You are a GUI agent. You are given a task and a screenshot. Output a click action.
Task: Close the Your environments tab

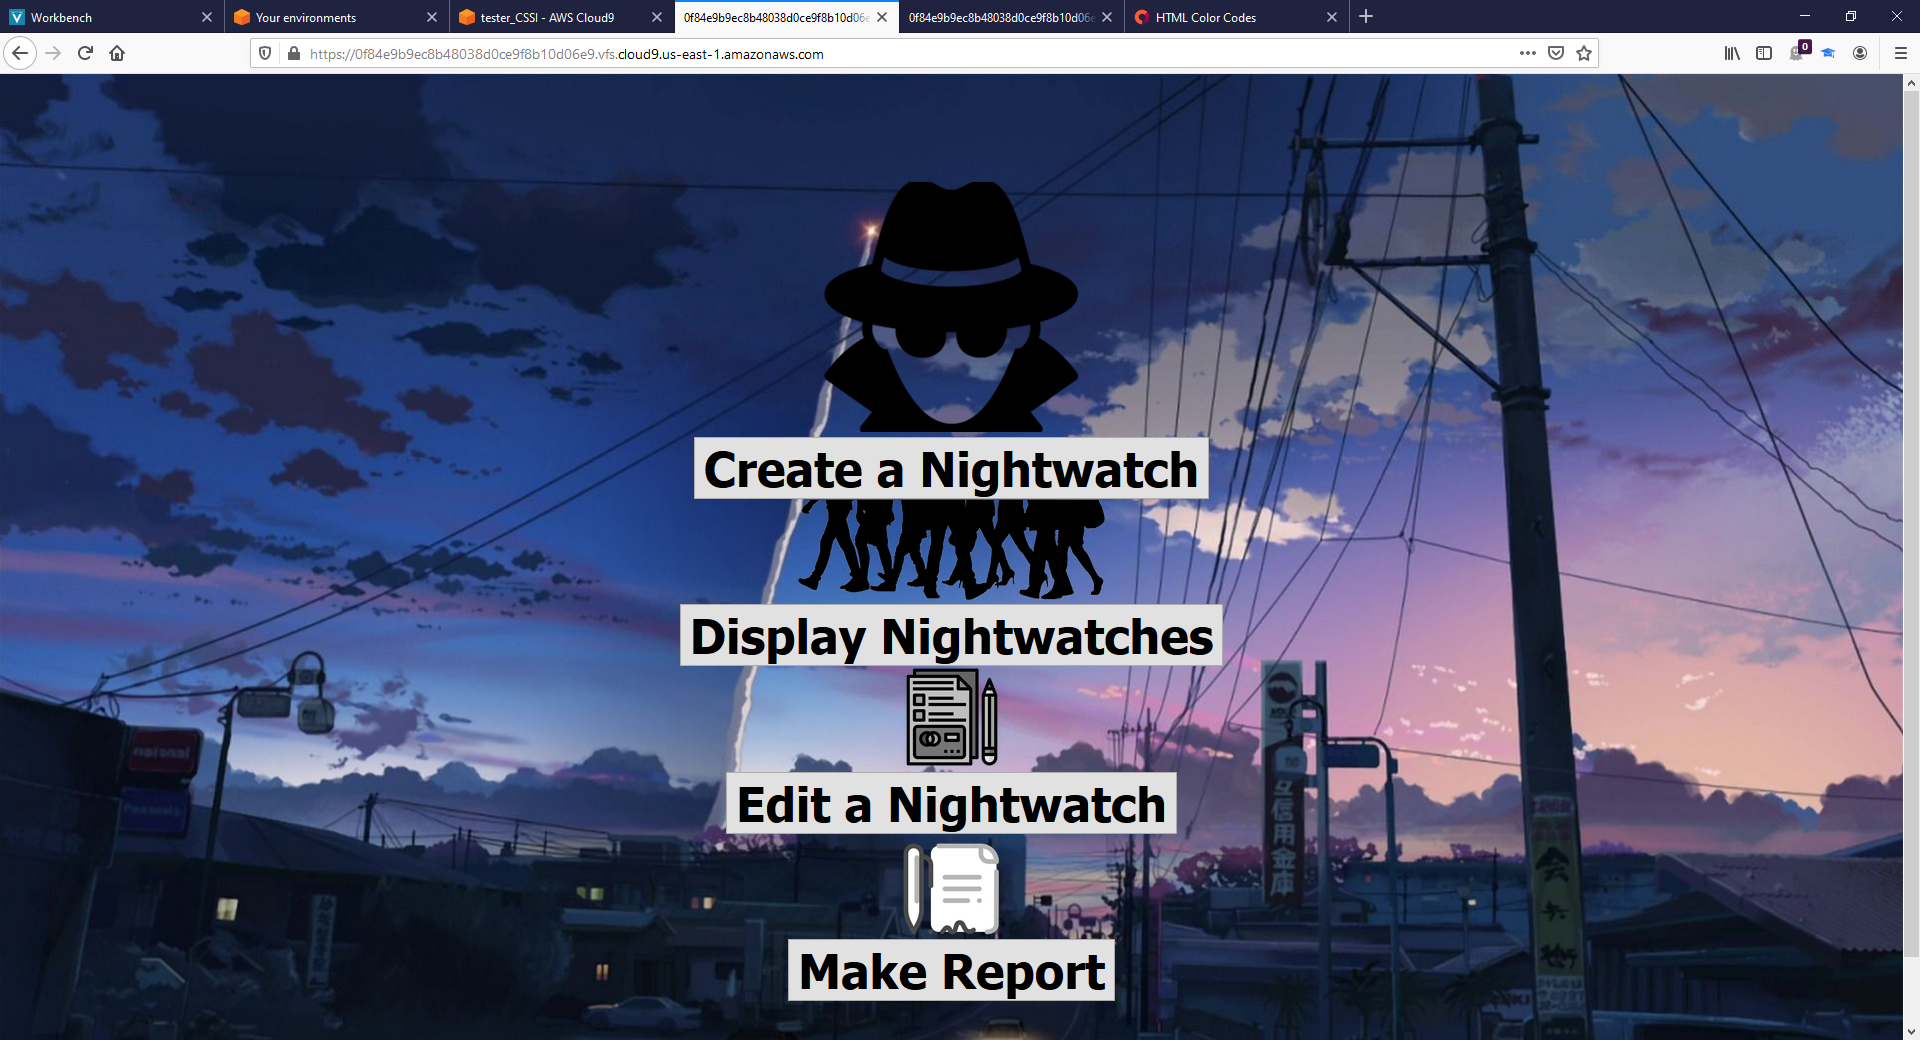pyautogui.click(x=432, y=17)
